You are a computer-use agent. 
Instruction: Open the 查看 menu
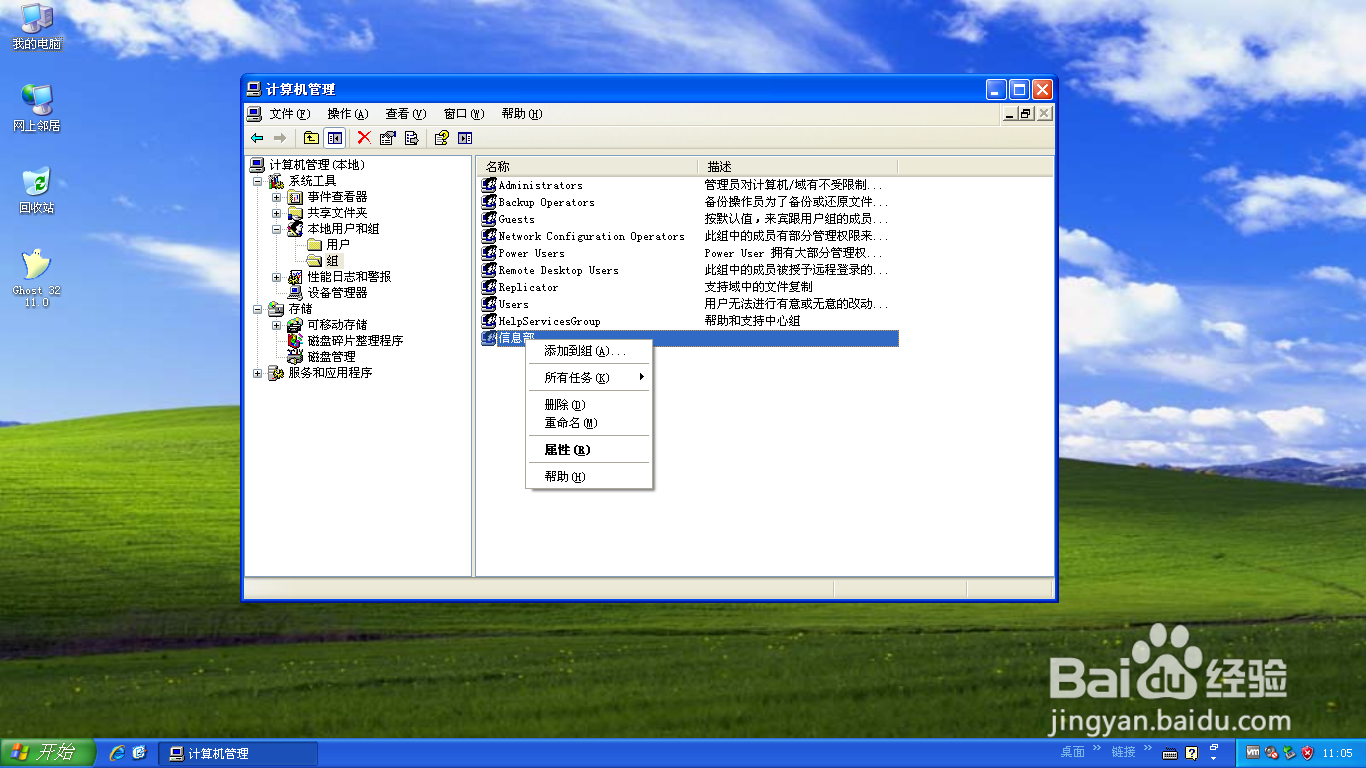406,114
